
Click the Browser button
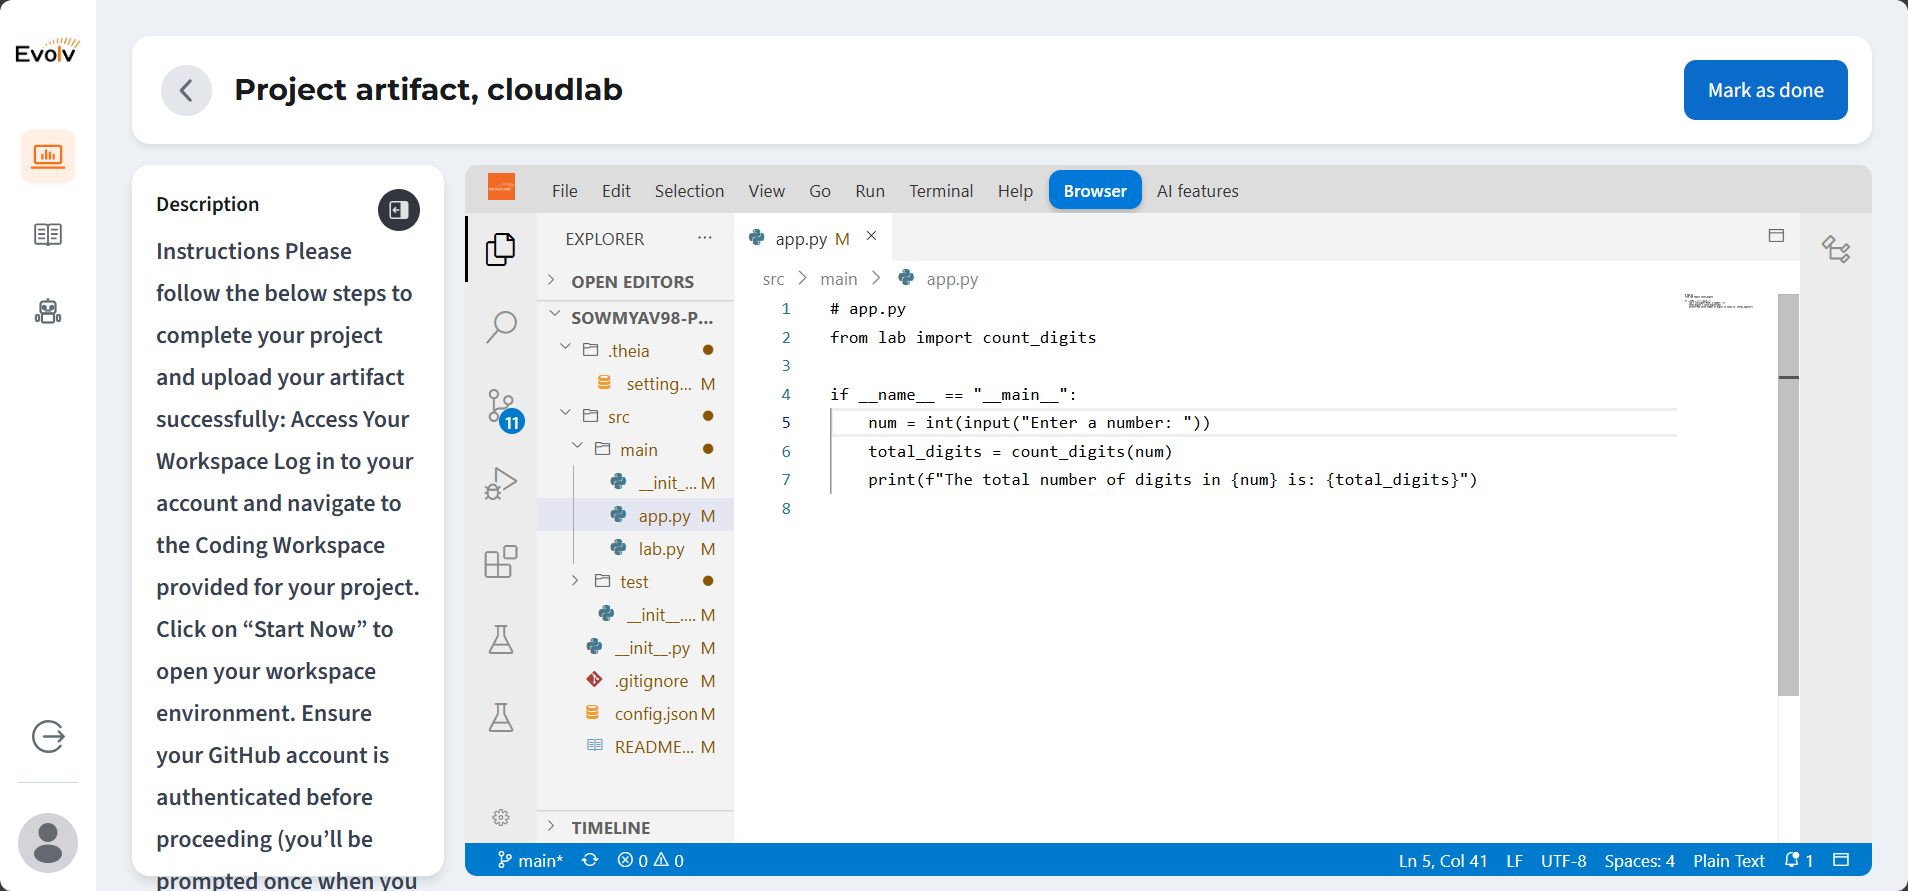click(1095, 191)
